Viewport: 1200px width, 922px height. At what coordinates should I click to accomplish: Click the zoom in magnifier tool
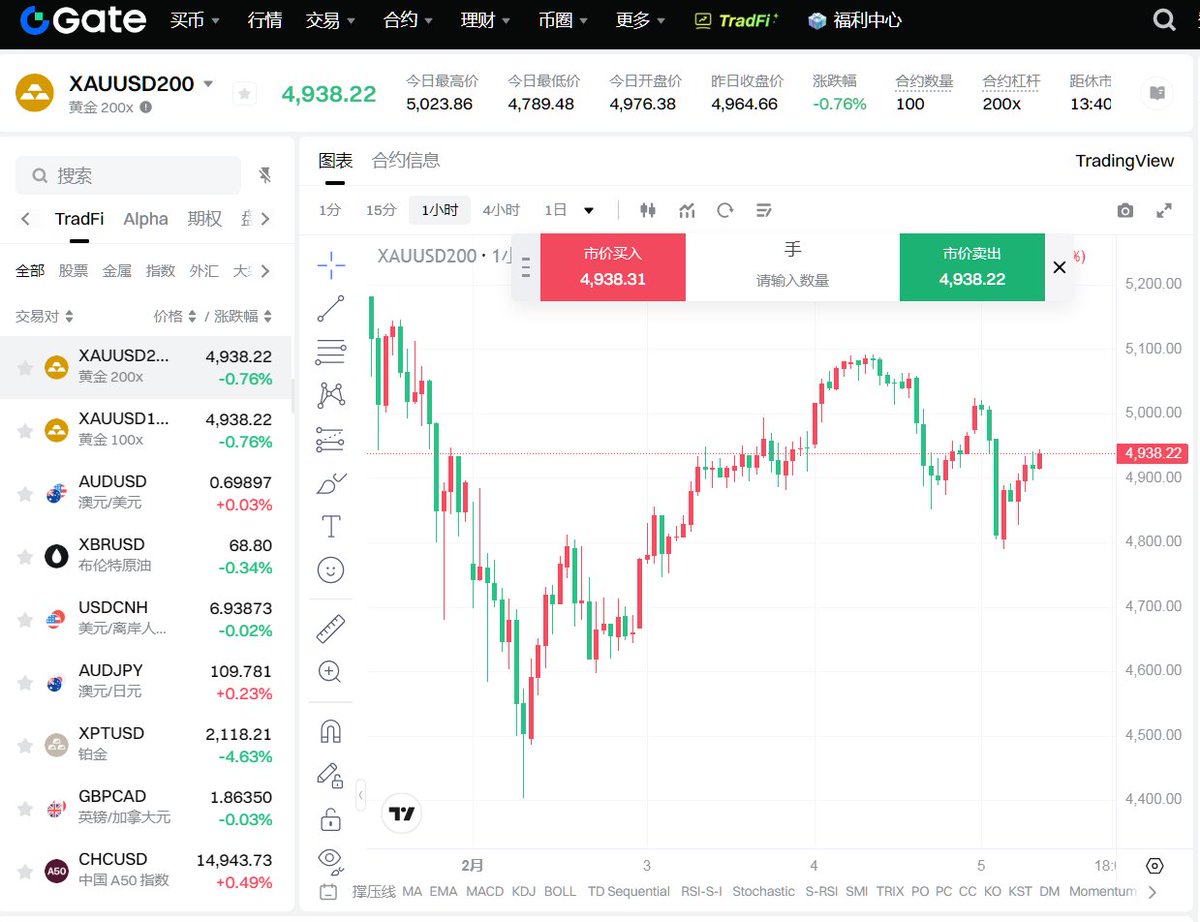pos(331,671)
